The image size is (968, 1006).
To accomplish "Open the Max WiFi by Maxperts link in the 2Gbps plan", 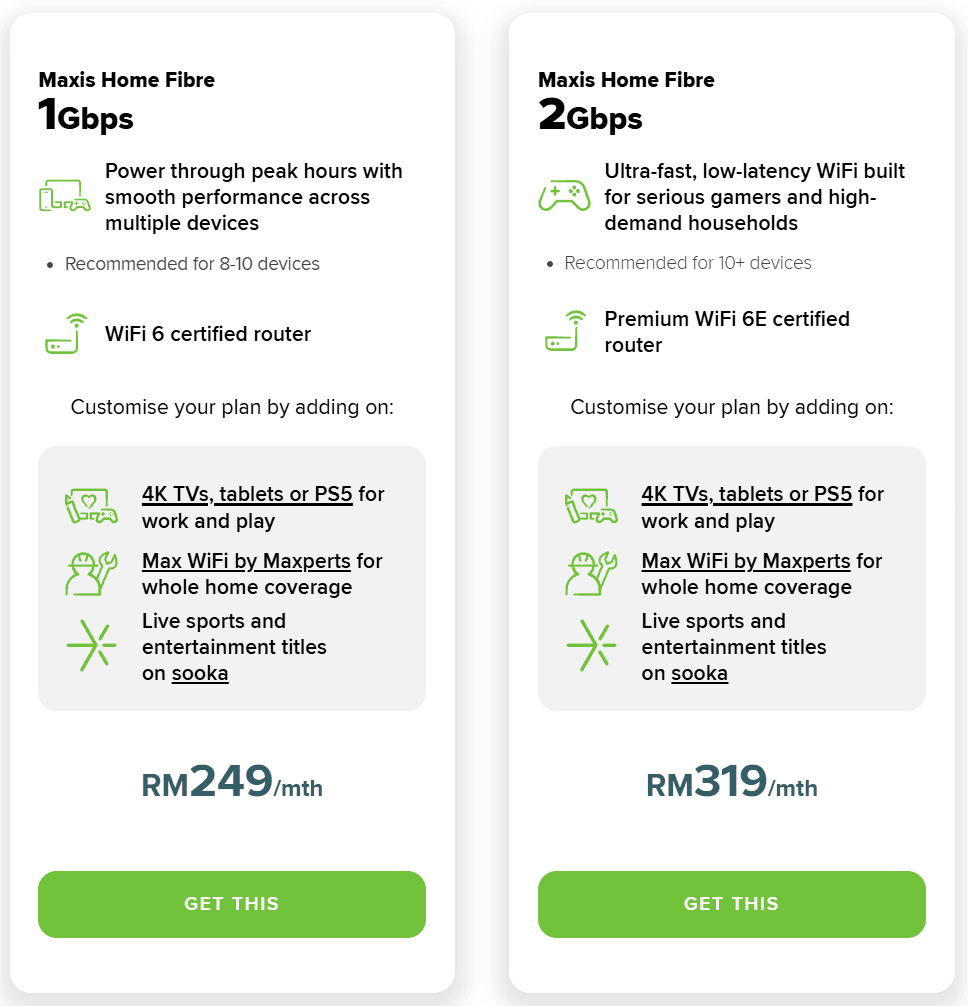I will (x=745, y=561).
